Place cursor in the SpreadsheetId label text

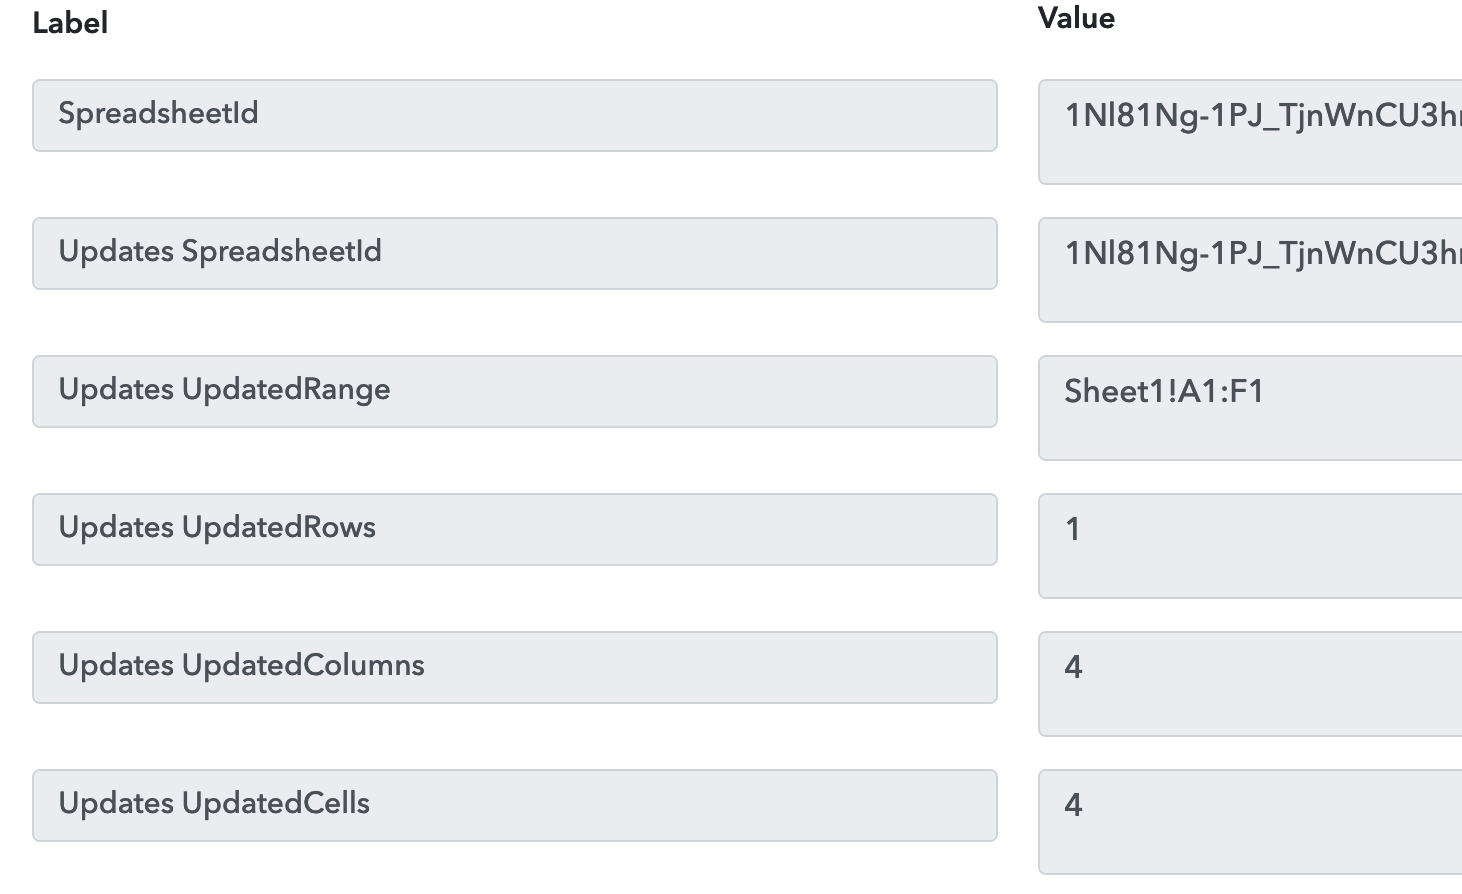158,114
